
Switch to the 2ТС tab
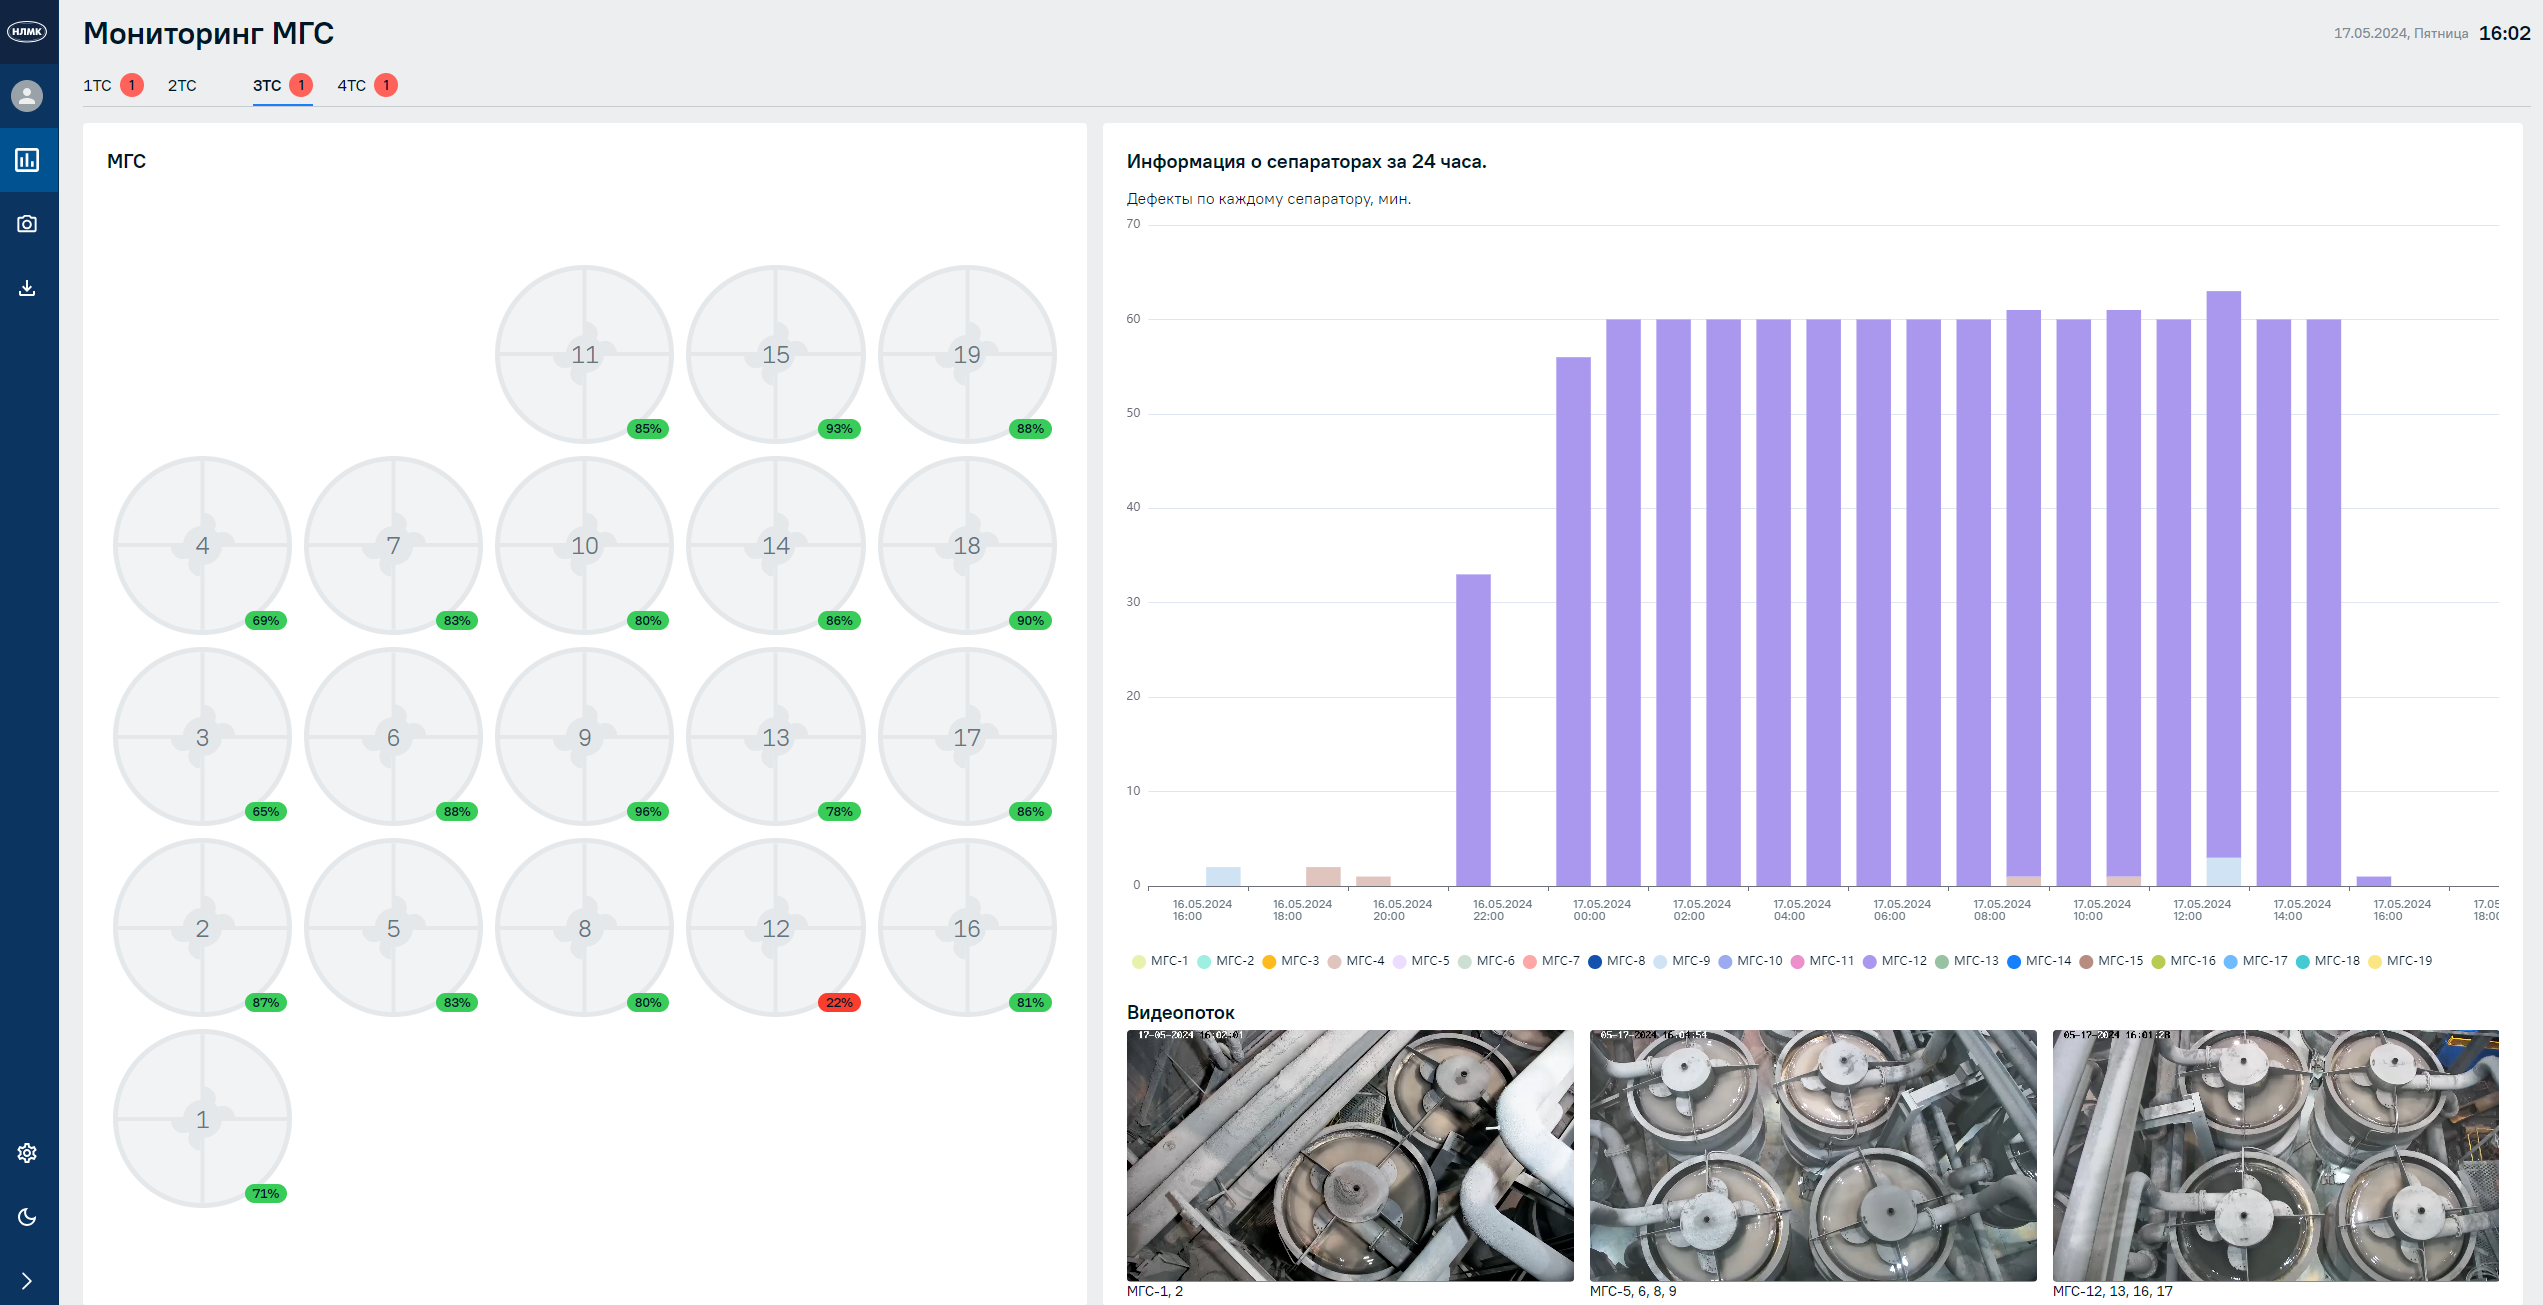point(182,86)
